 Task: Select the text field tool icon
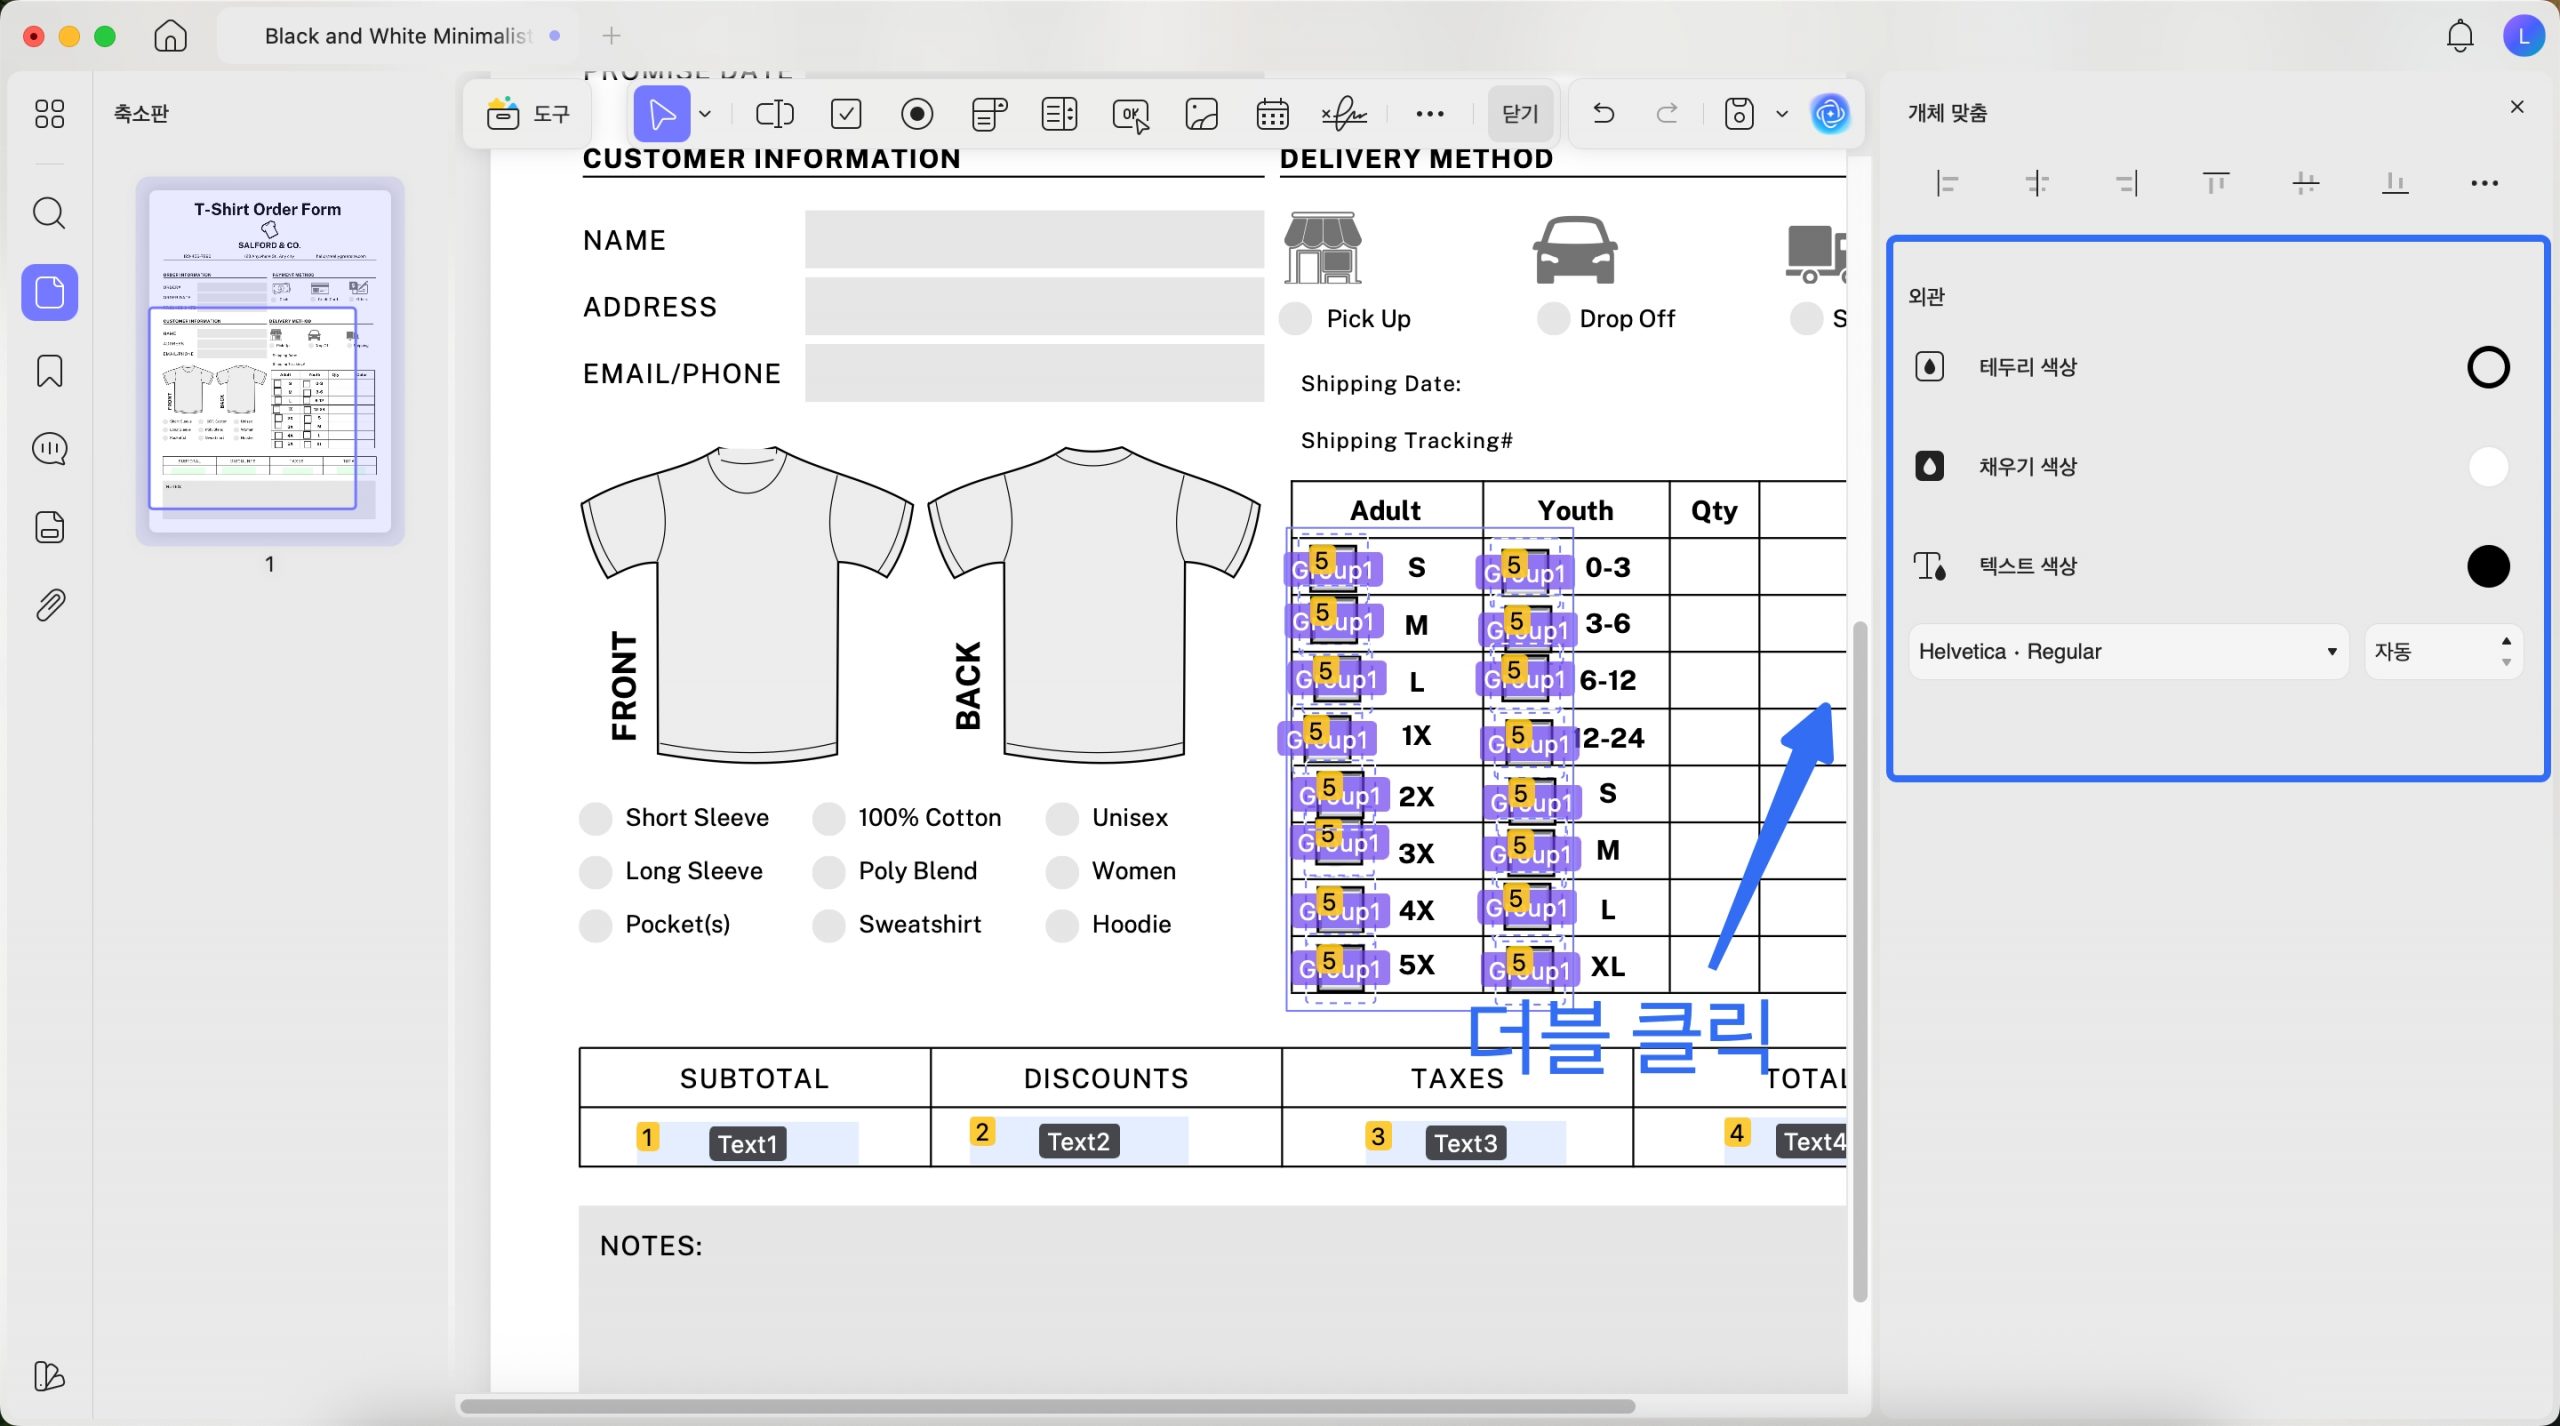pyautogui.click(x=774, y=114)
